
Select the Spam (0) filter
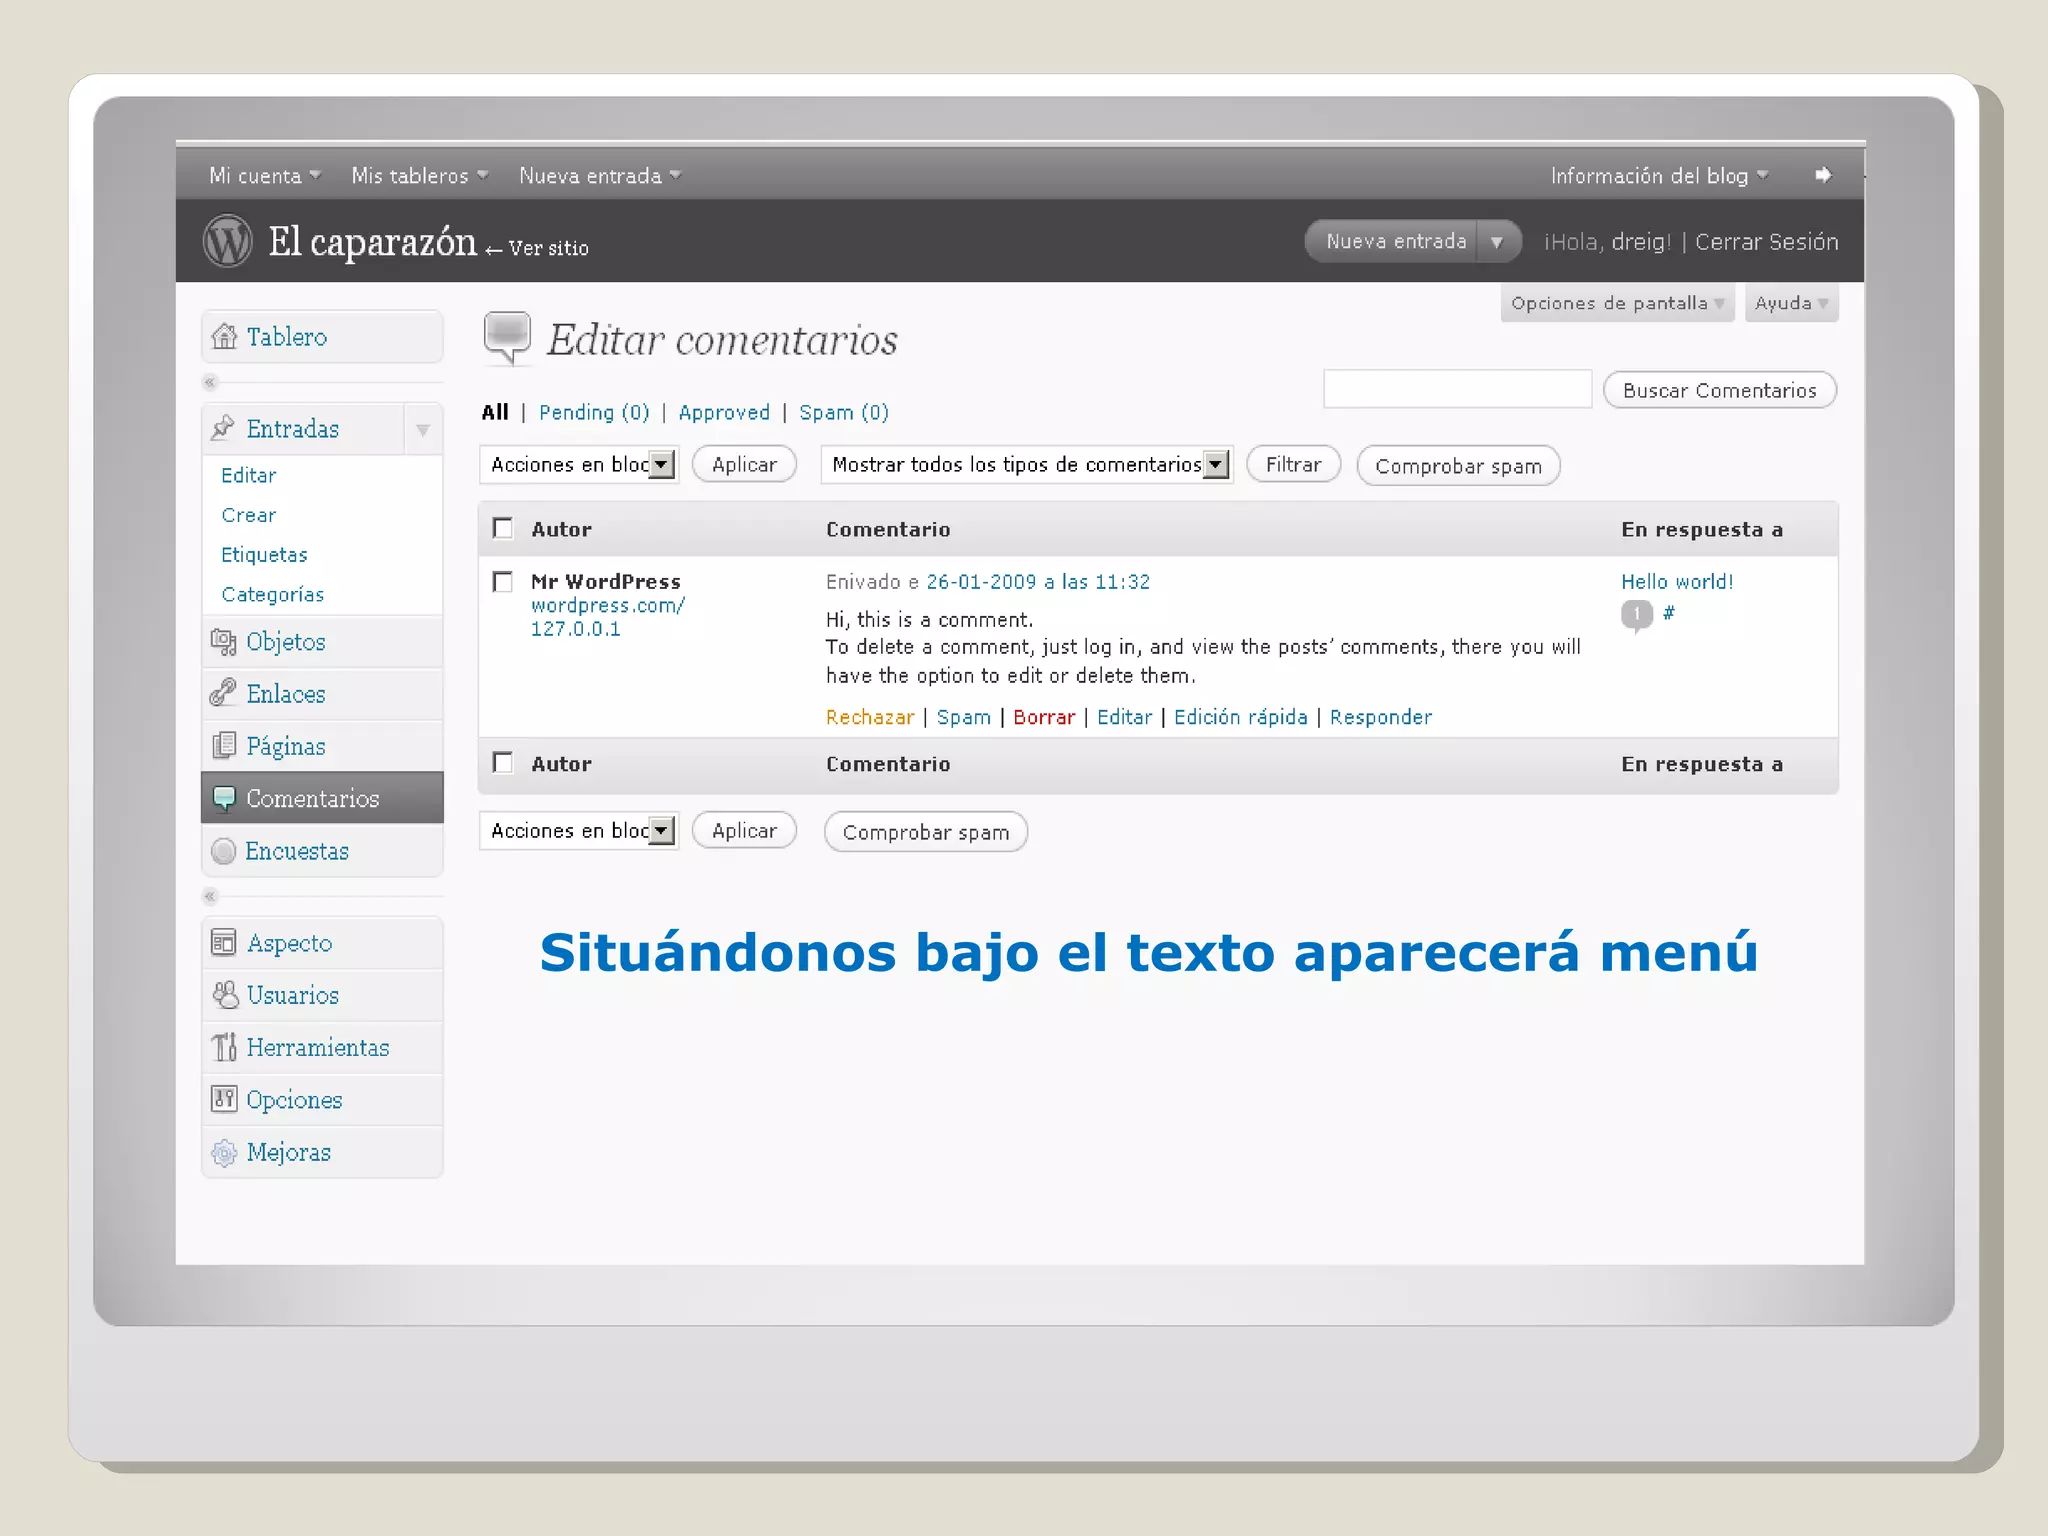pyautogui.click(x=844, y=412)
